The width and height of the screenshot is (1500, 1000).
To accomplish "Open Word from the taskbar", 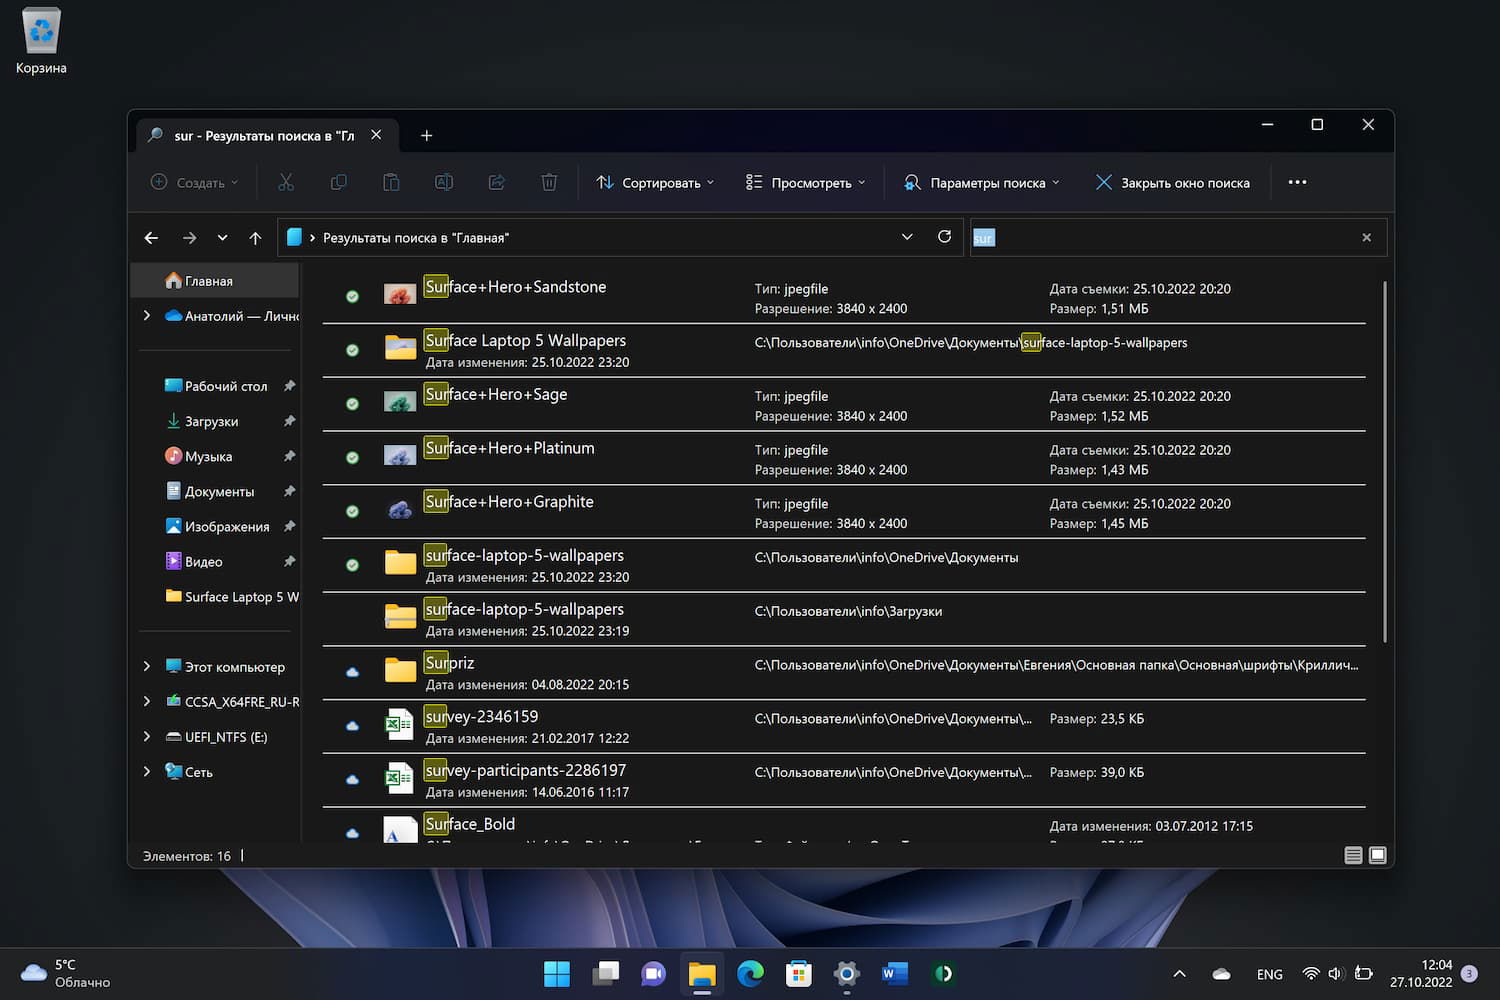I will [x=895, y=973].
